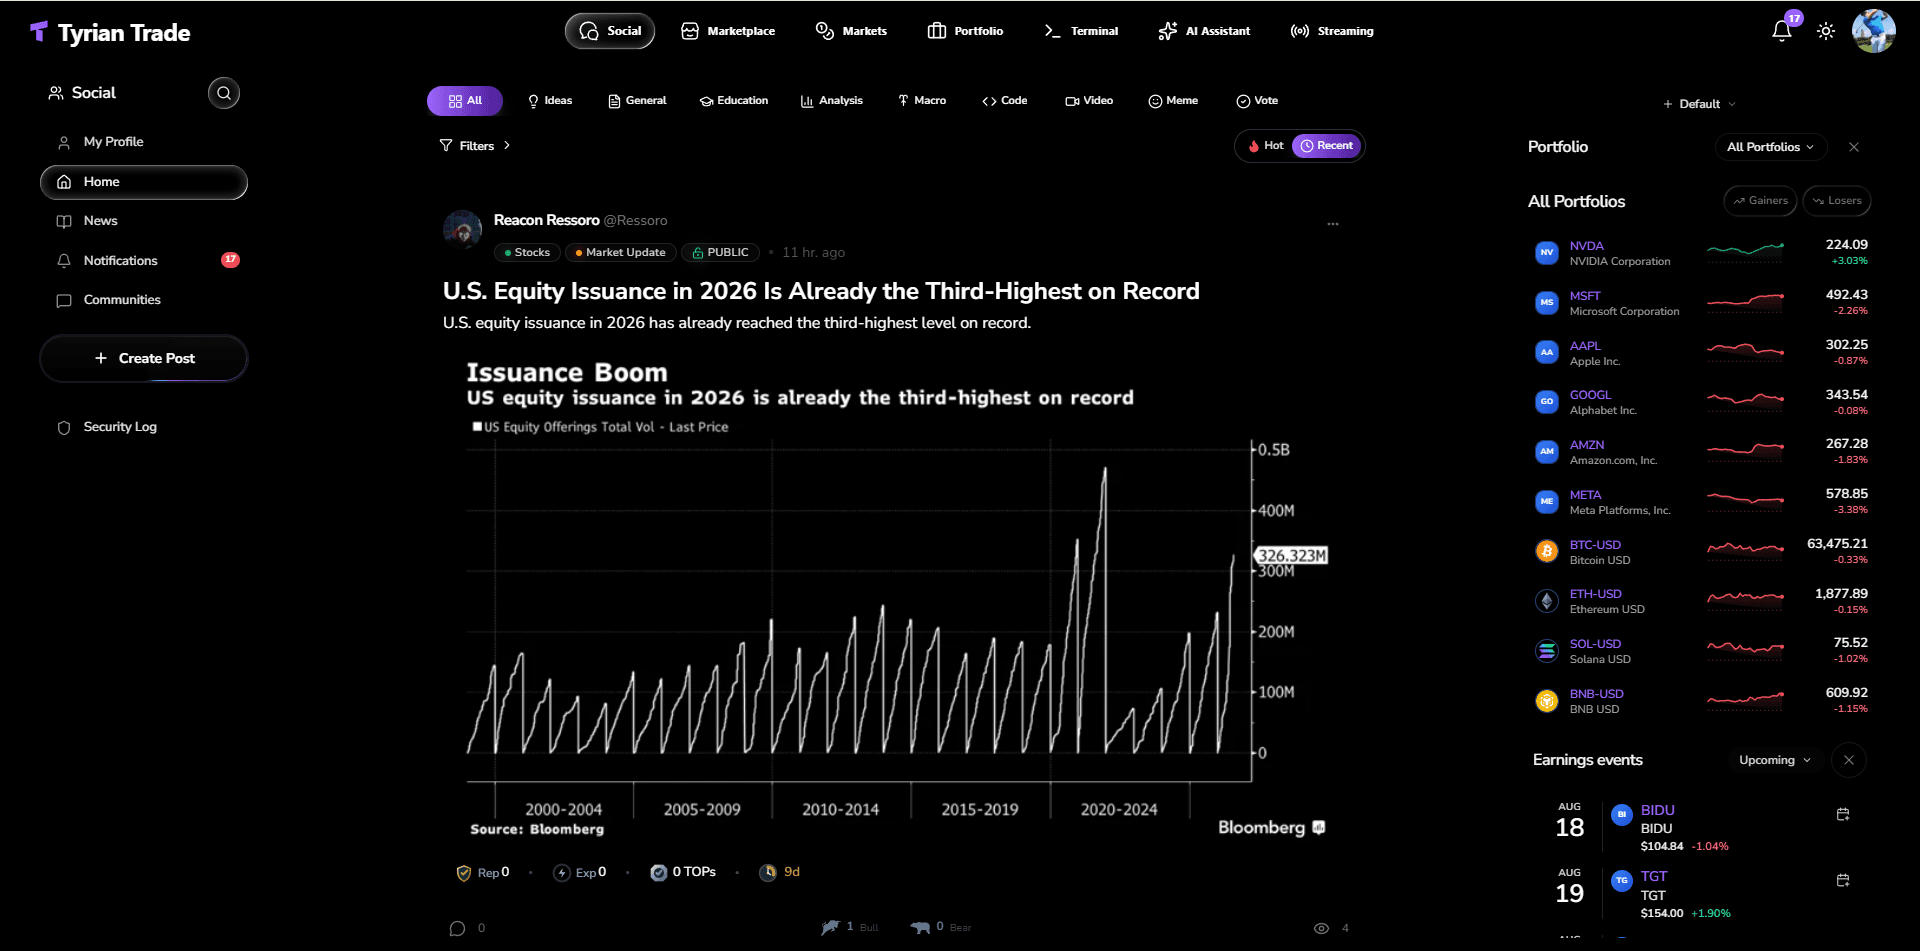Click the BIDU earnings calendar icon
1920x951 pixels.
(1843, 815)
